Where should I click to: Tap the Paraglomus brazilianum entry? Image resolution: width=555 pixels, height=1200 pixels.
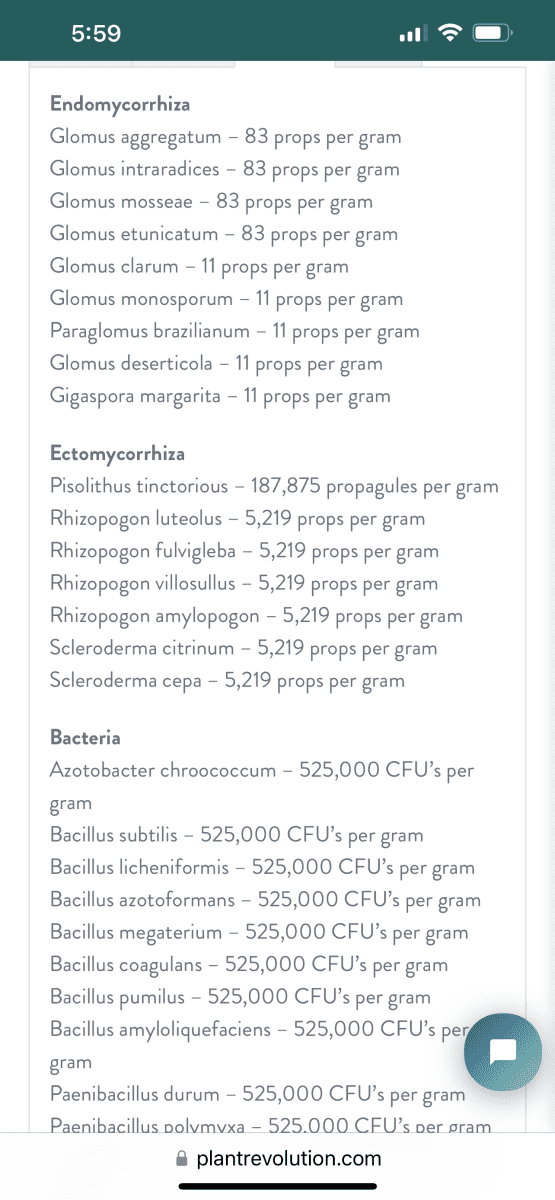pyautogui.click(x=235, y=331)
